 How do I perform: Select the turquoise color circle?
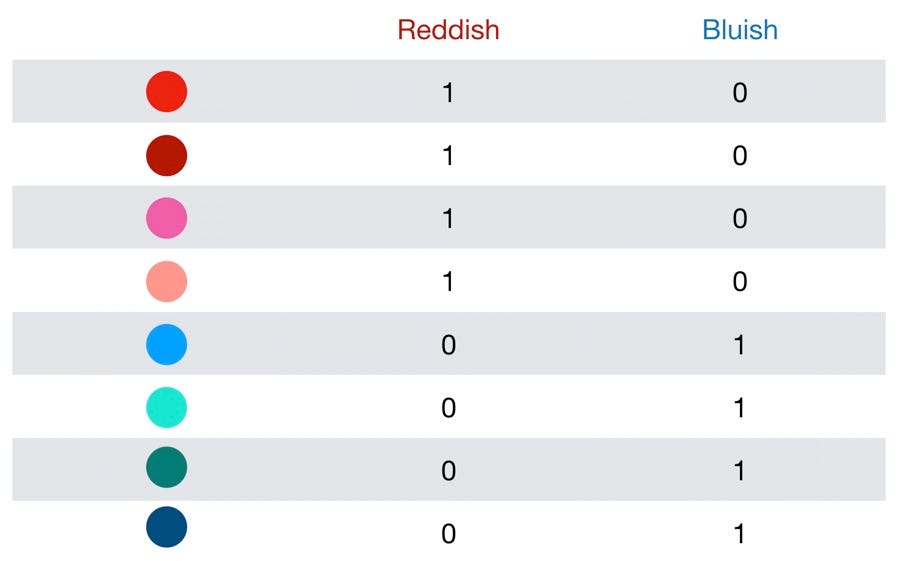click(167, 407)
